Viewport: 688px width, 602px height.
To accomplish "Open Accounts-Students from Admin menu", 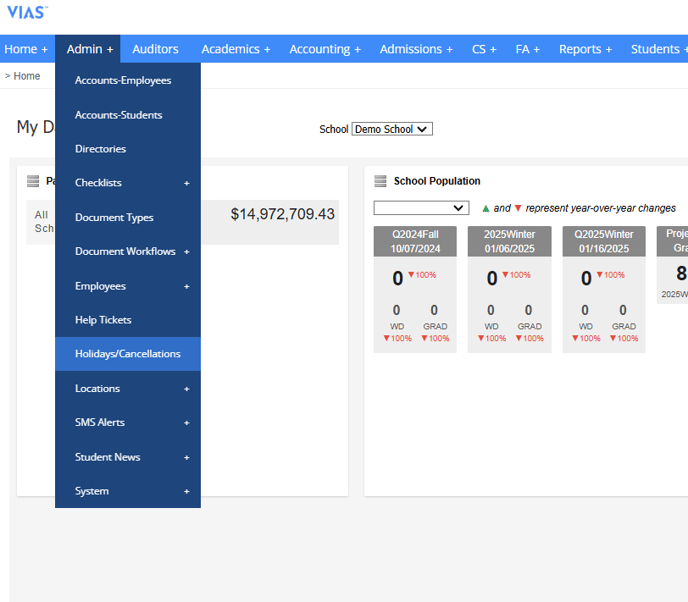I will (x=128, y=115).
